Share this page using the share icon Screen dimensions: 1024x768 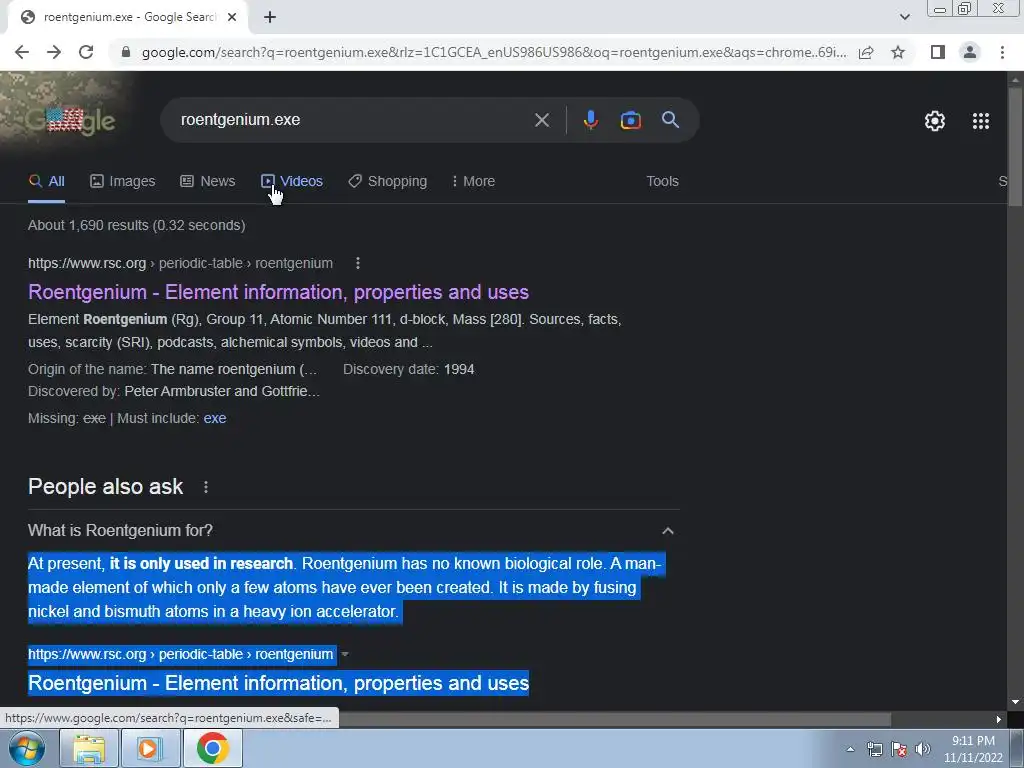[x=866, y=52]
